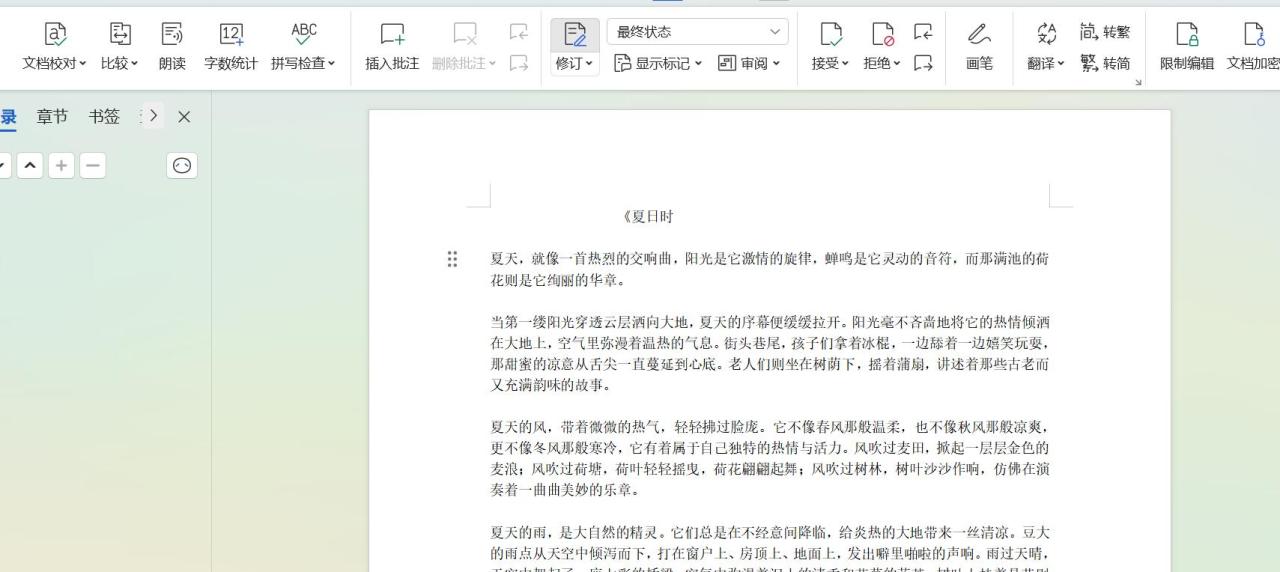The height and width of the screenshot is (572, 1280).
Task: Switch to the 书签 bookmarks tab
Action: (x=104, y=117)
